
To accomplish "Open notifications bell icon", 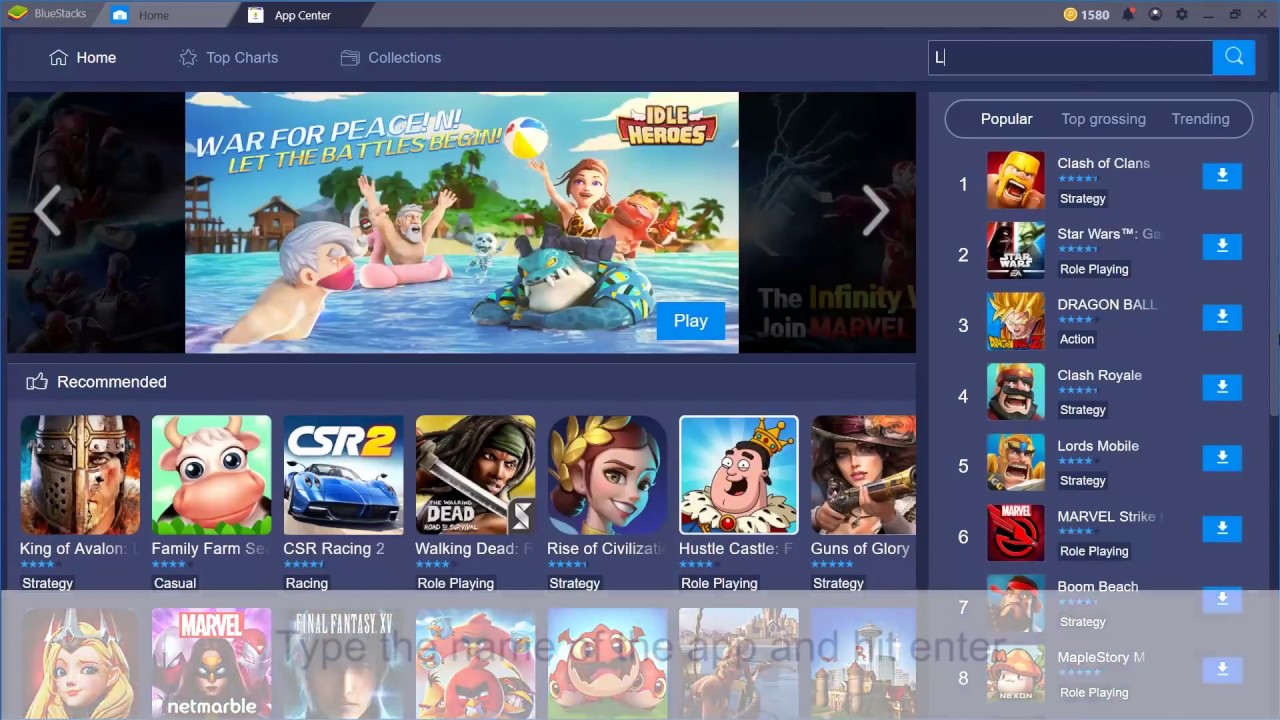I will [1129, 15].
